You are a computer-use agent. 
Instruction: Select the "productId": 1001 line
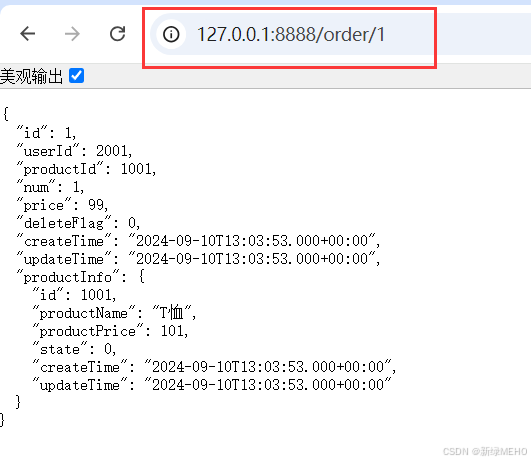click(x=86, y=169)
